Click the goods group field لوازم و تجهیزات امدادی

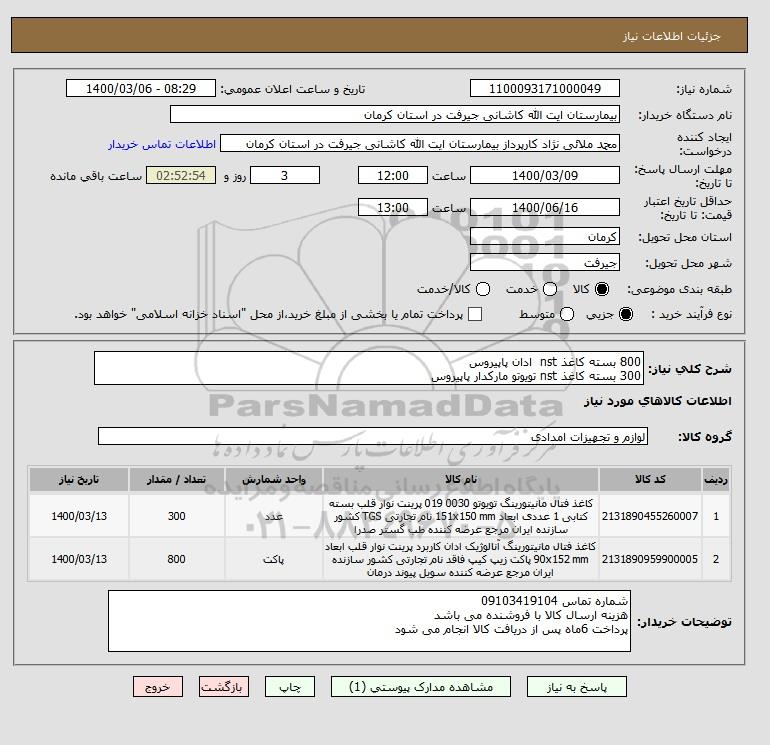[x=373, y=436]
